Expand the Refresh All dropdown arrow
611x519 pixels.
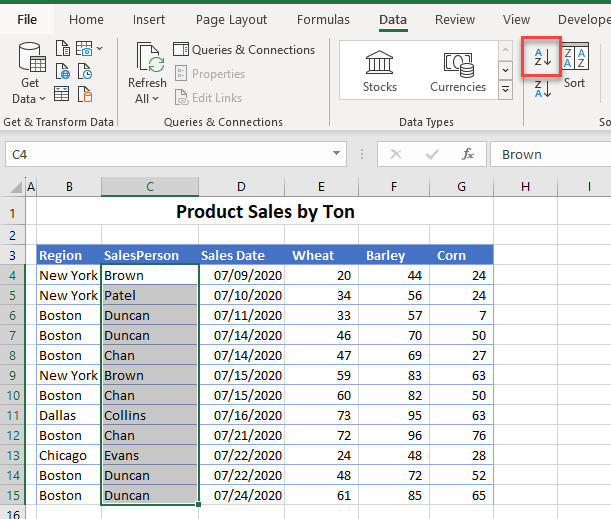click(155, 99)
